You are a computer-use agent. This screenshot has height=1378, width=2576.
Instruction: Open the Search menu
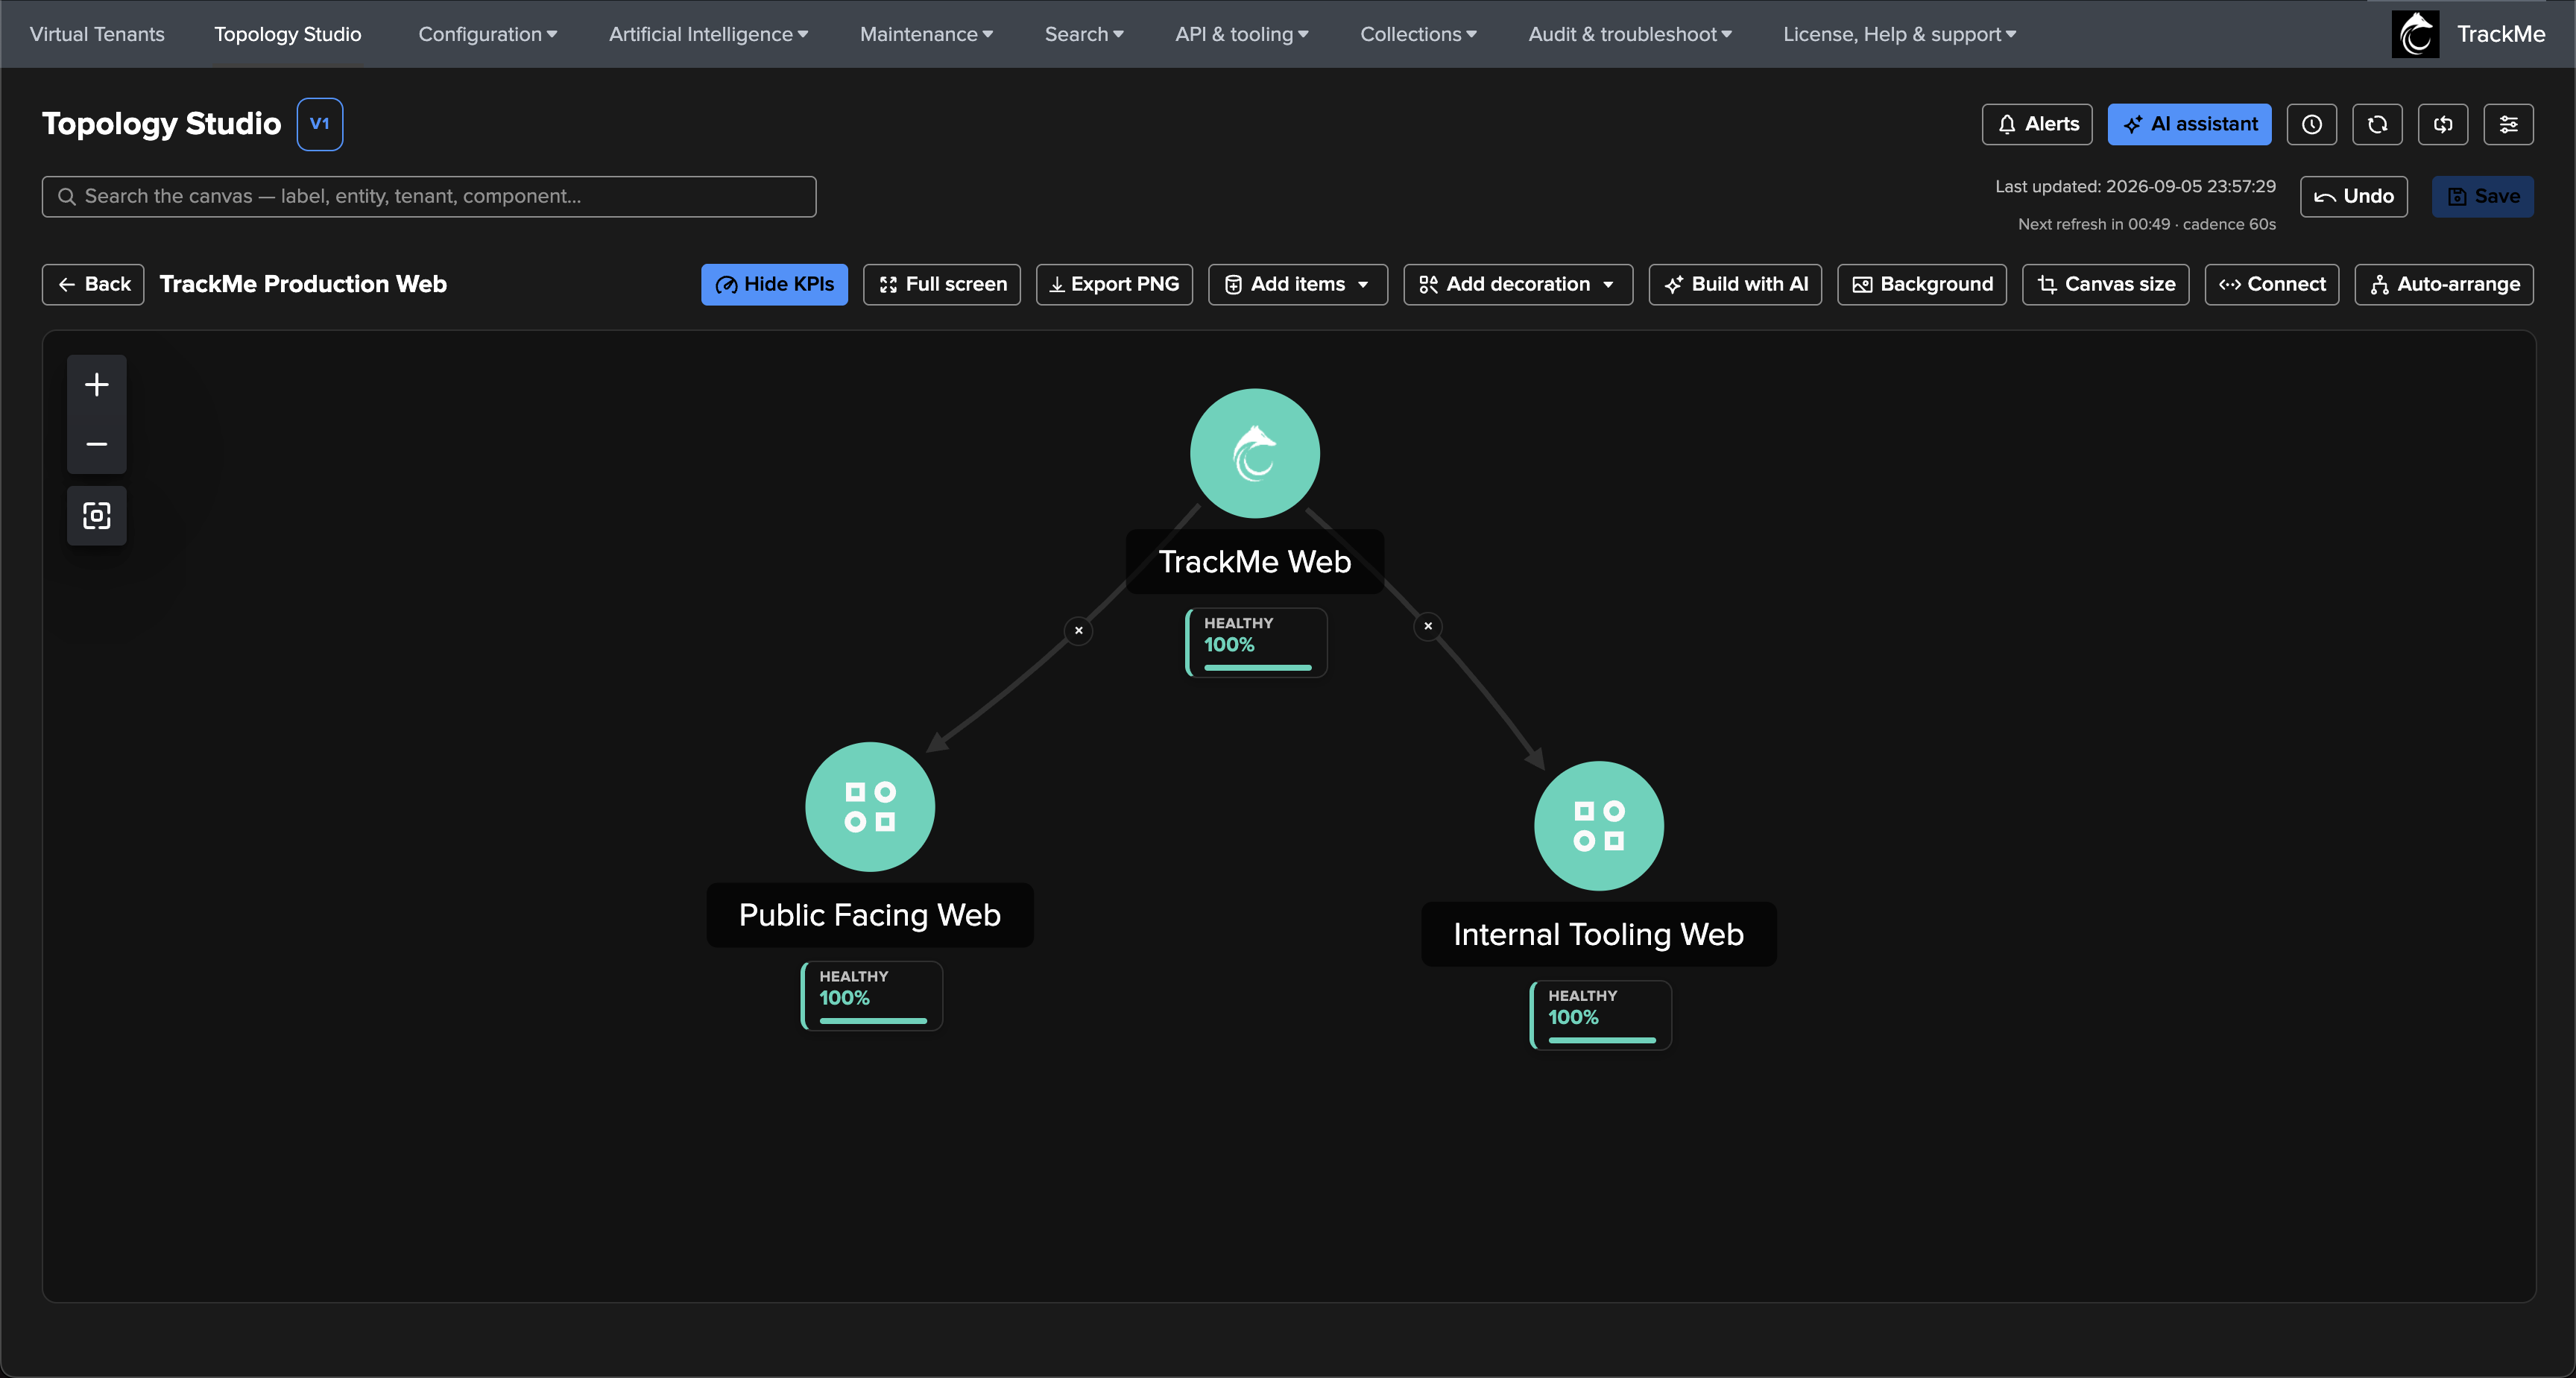tap(1084, 34)
